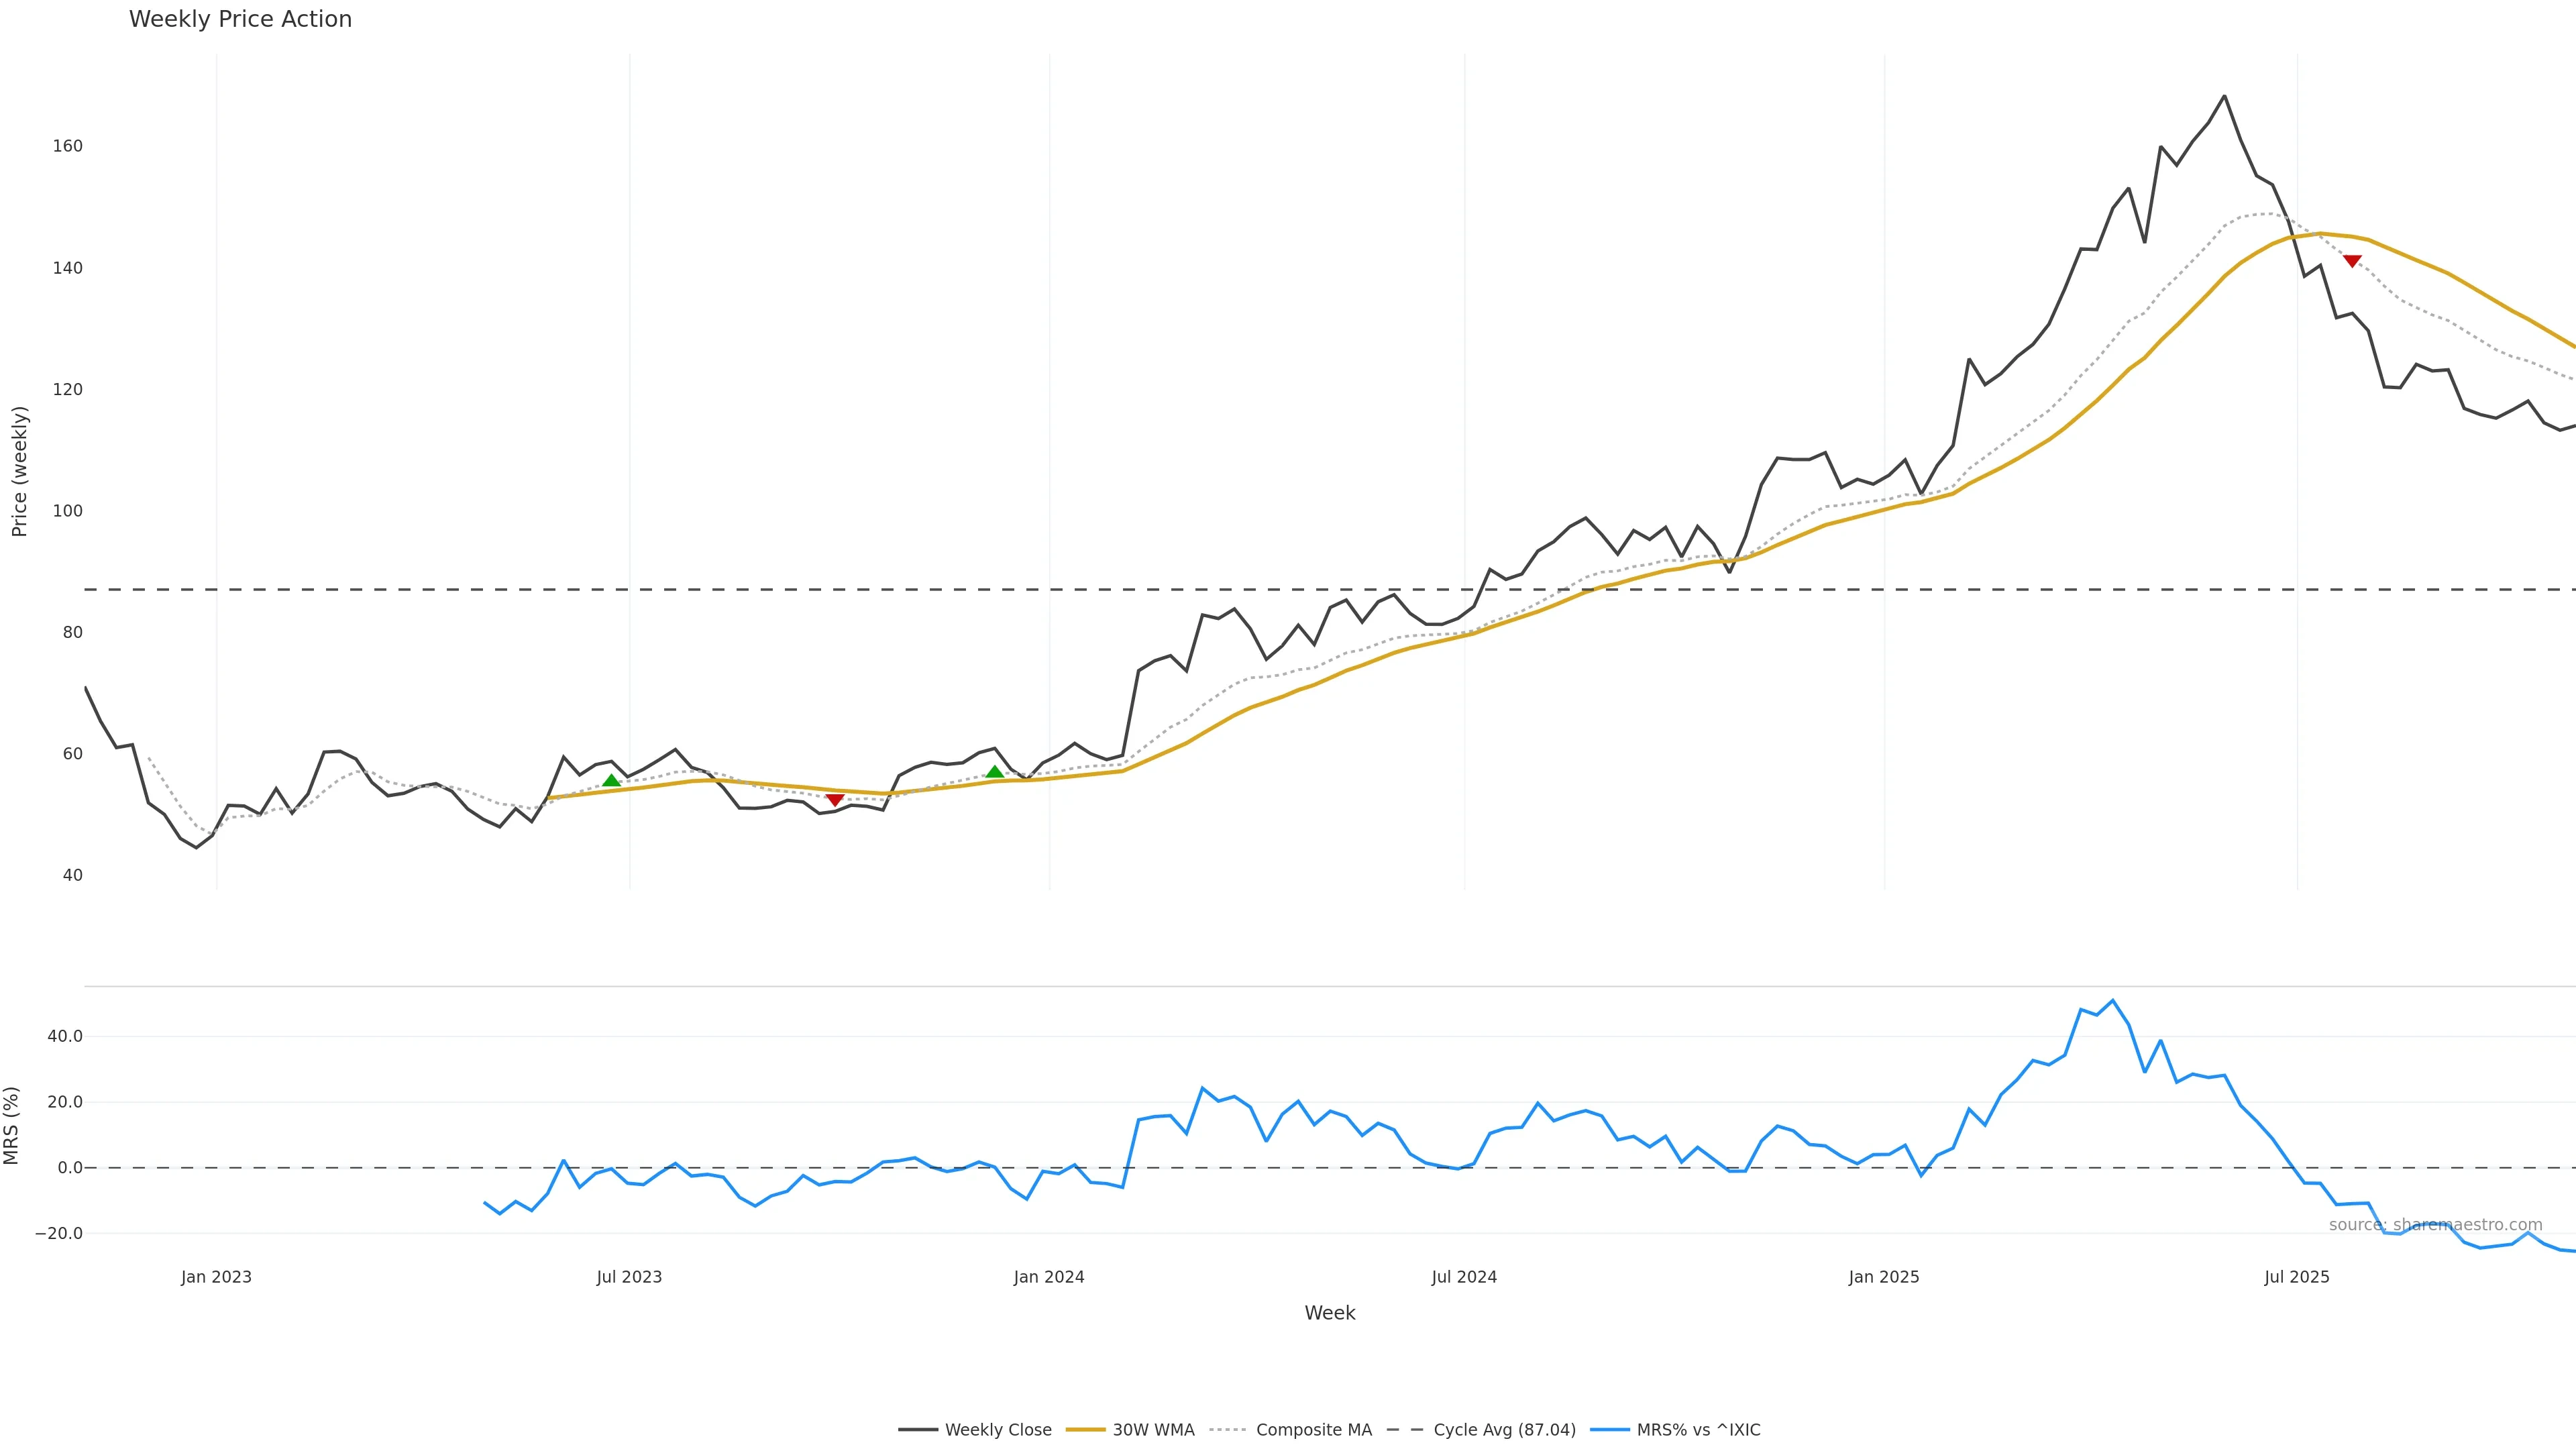Toggle the Composite MA legend entry
2576x1449 pixels.
[x=1291, y=1430]
